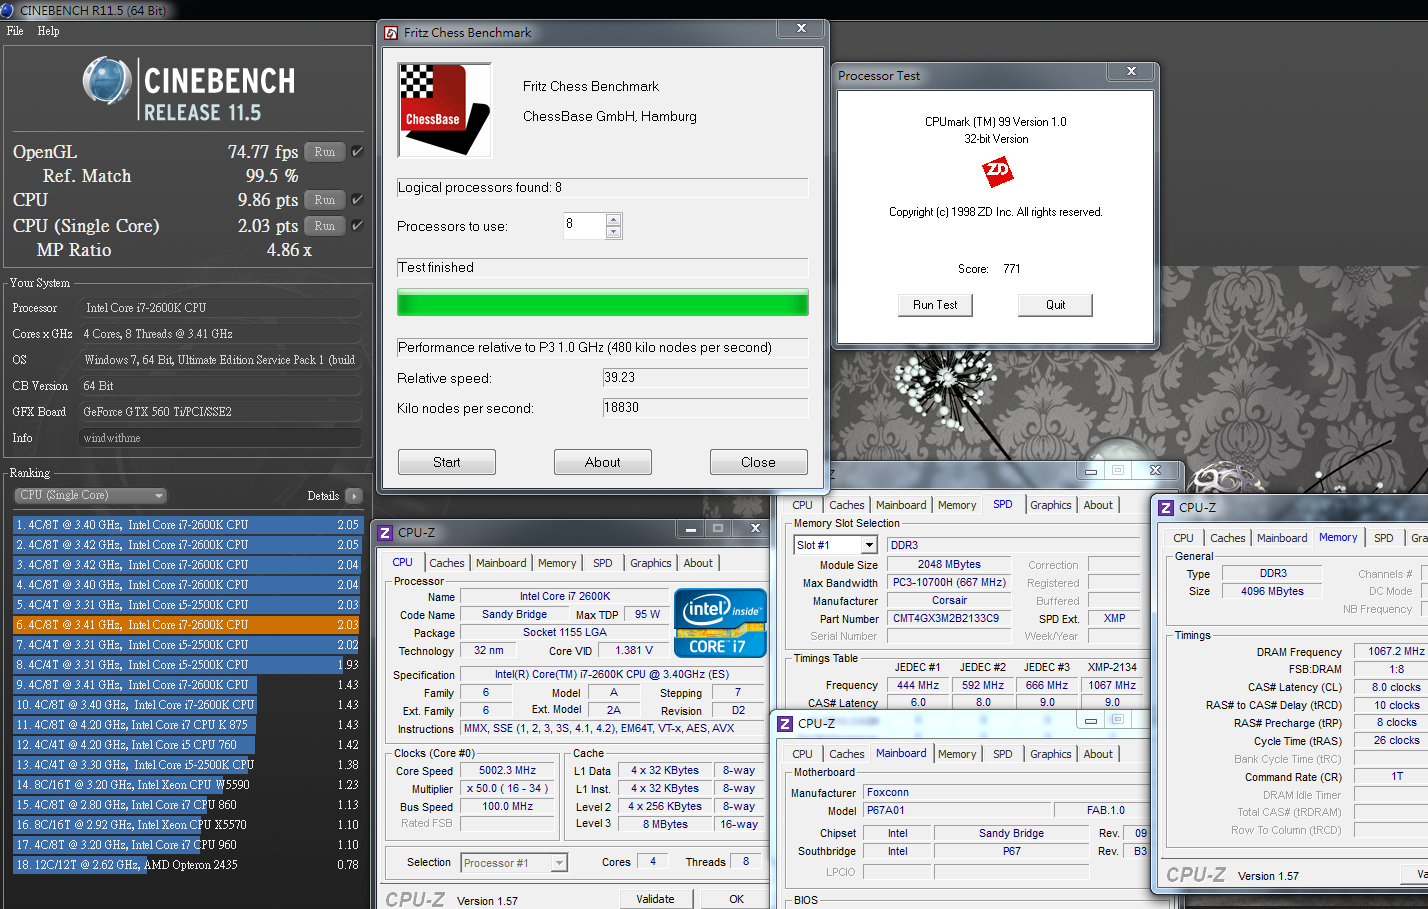The width and height of the screenshot is (1428, 909).
Task: Click Quit in Processor Test
Action: coord(1055,305)
